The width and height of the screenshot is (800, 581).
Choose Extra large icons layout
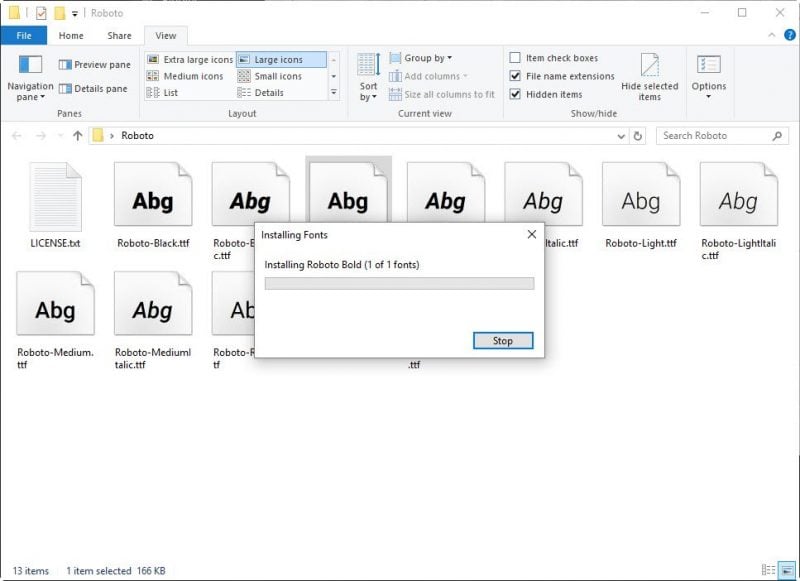point(190,60)
